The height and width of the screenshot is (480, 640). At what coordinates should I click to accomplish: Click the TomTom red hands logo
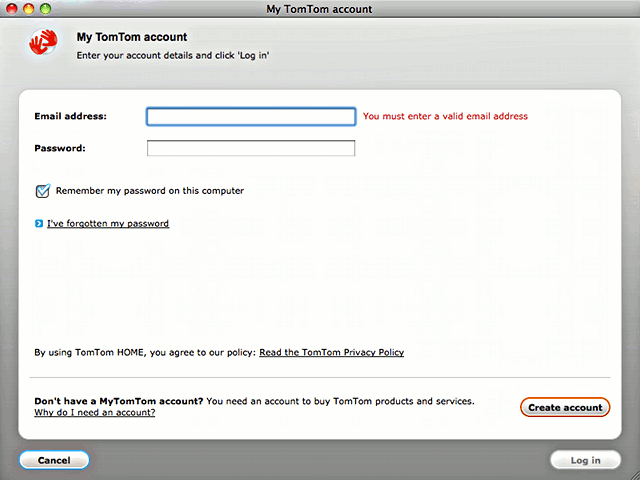pyautogui.click(x=42, y=43)
